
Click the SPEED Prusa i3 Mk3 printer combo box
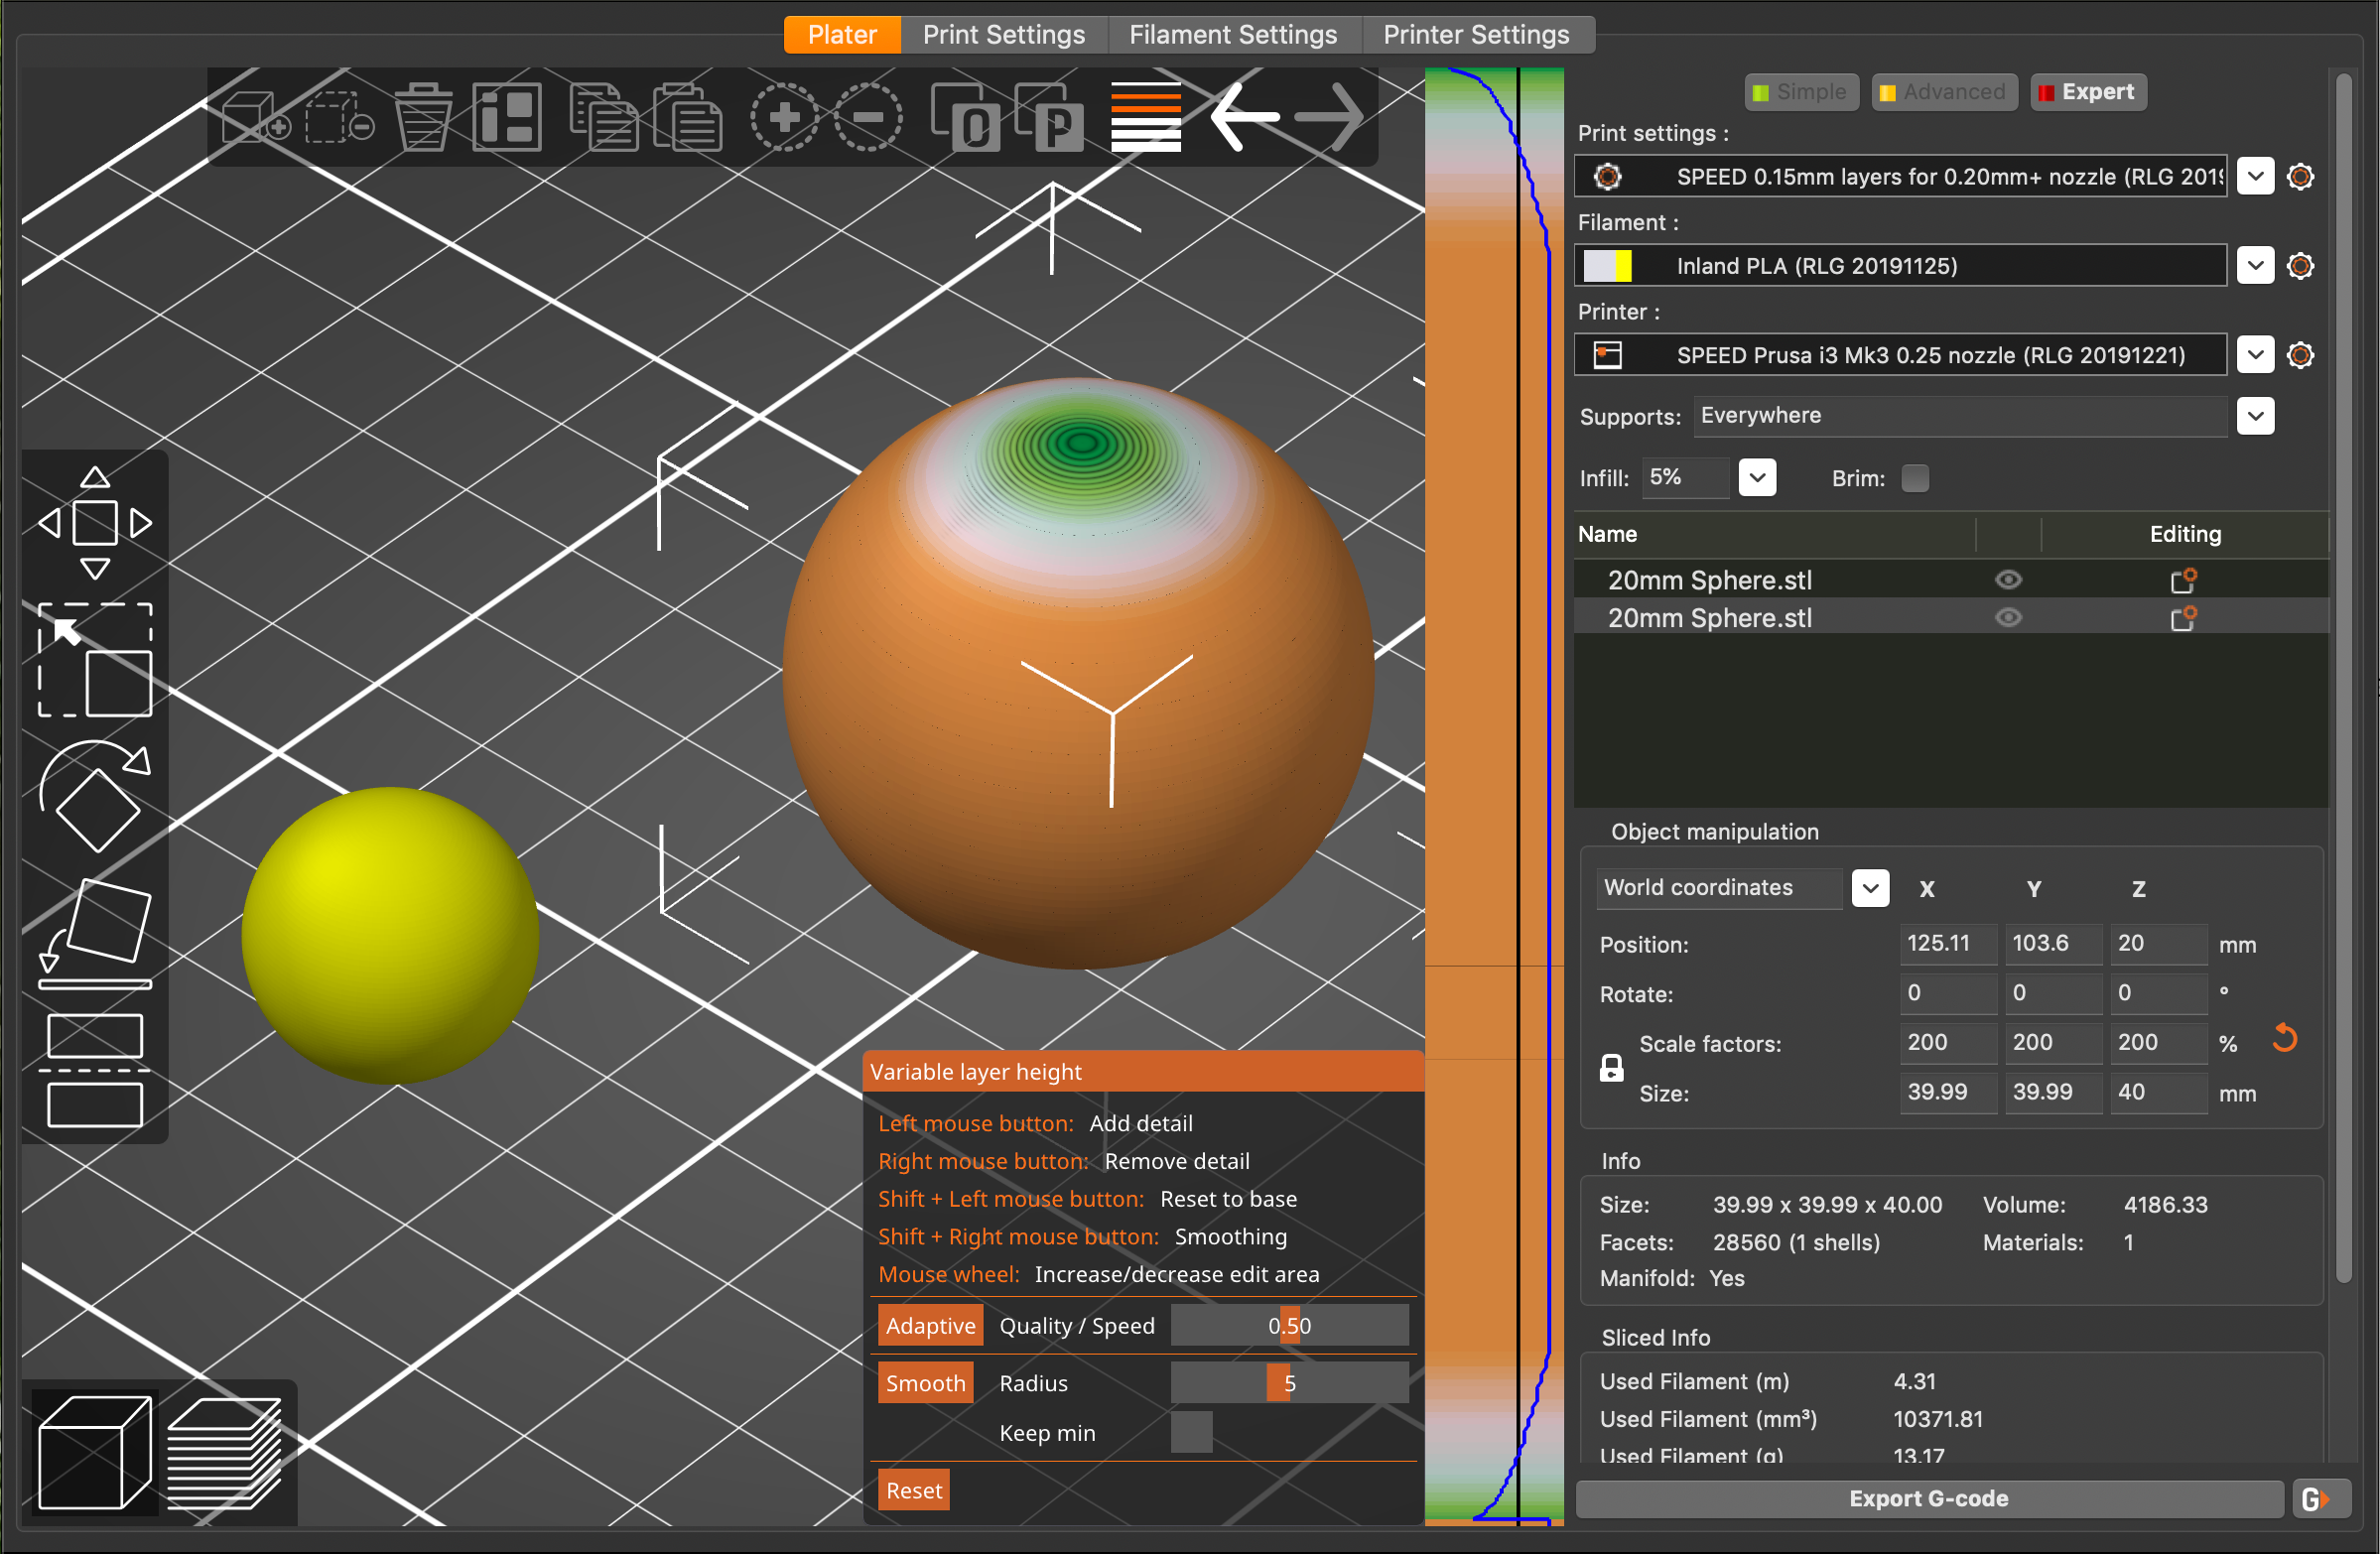1900,355
